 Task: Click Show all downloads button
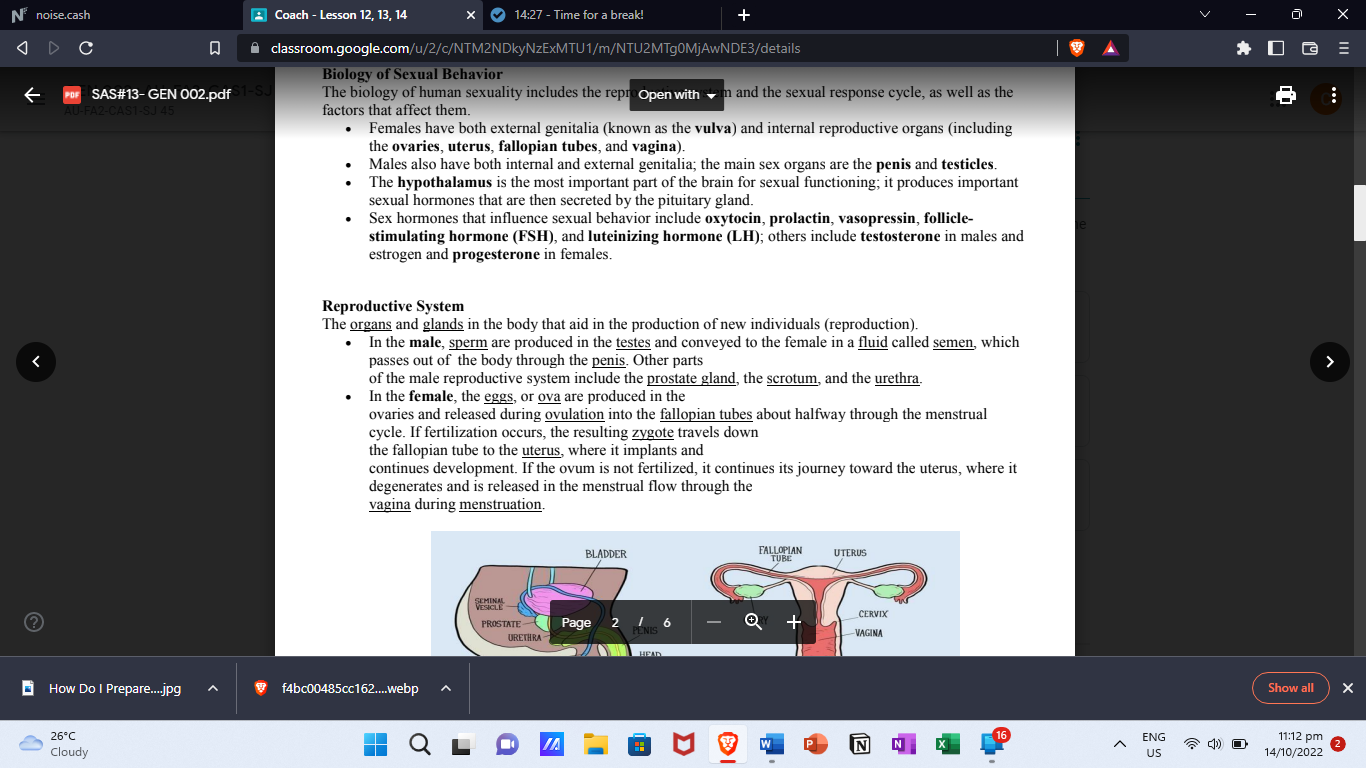[x=1290, y=688]
